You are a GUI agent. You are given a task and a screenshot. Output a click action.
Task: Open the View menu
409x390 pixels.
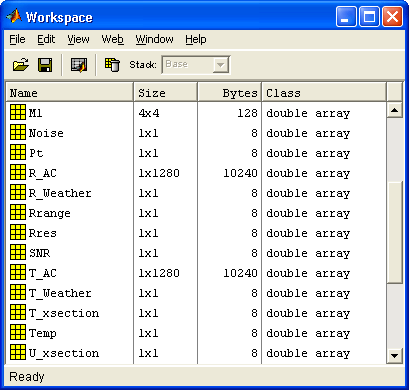tap(78, 39)
